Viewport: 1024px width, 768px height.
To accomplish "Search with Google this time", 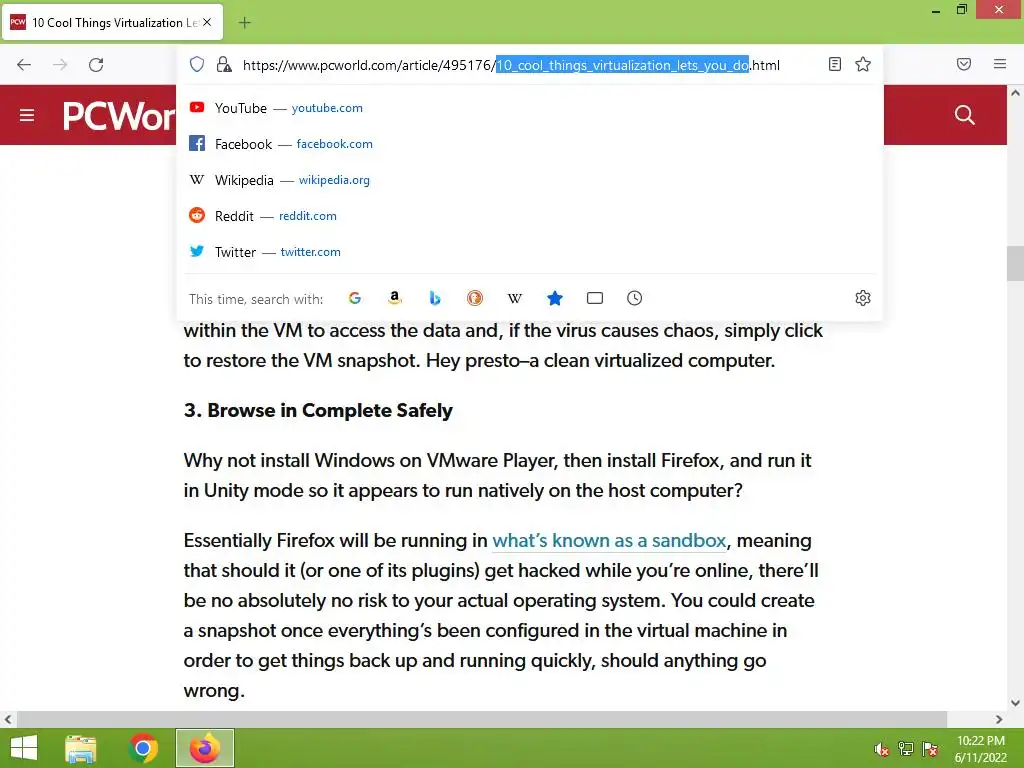I will click(355, 298).
